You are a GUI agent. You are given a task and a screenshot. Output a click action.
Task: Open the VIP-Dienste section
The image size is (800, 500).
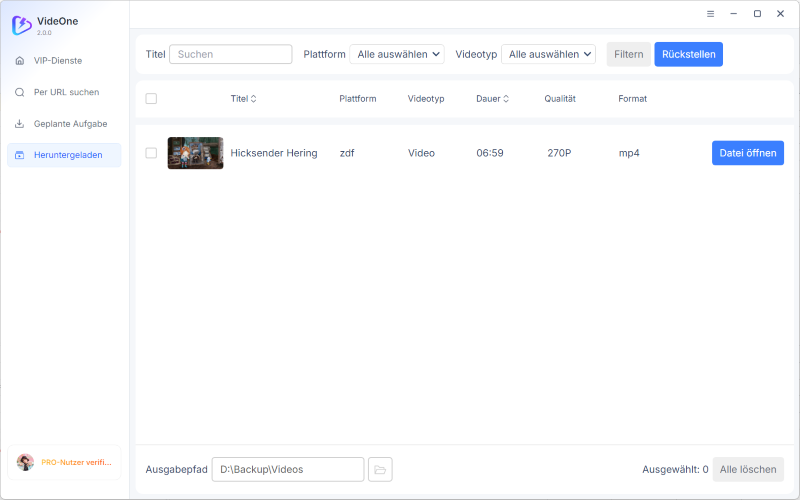point(64,61)
